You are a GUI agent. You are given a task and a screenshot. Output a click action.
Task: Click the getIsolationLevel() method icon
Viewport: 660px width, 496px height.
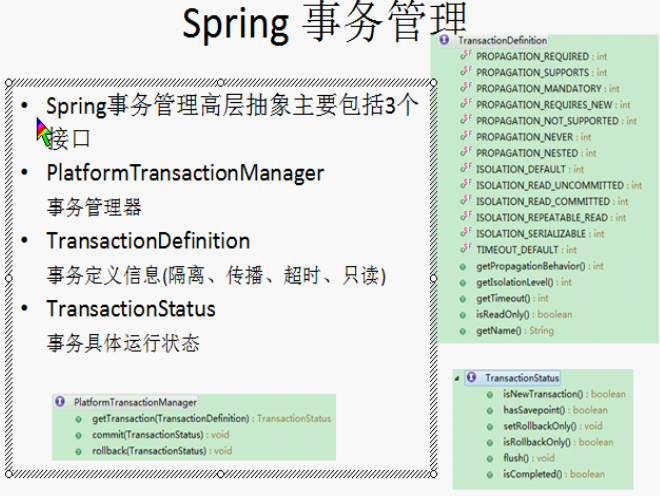tap(463, 283)
